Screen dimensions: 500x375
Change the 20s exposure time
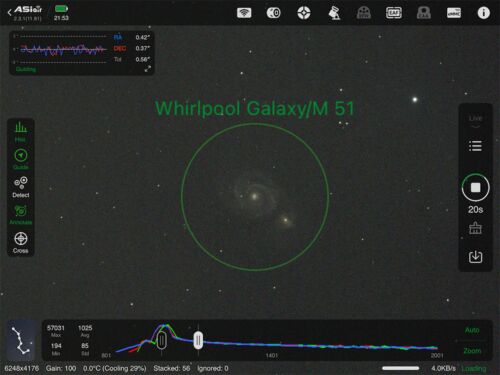(x=475, y=210)
